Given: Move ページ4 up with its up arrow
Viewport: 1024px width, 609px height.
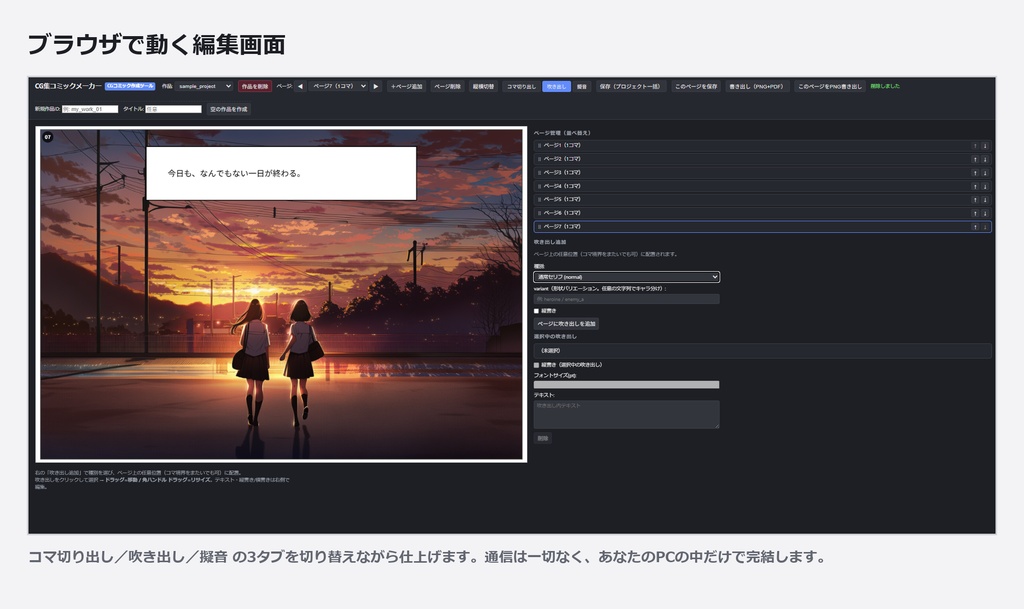Looking at the screenshot, I should [975, 187].
